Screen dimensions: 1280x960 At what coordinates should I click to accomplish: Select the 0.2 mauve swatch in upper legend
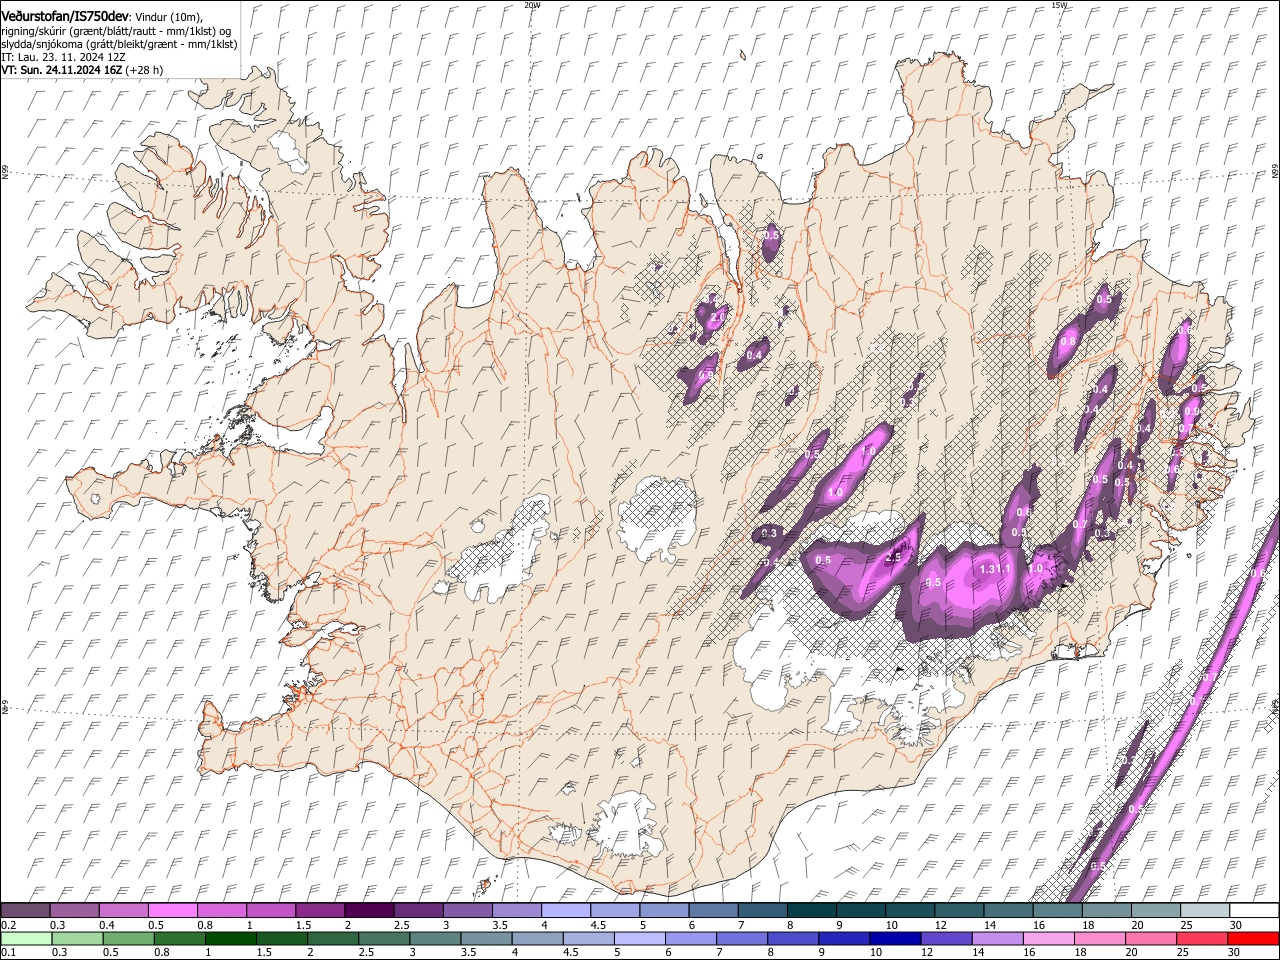click(x=25, y=911)
